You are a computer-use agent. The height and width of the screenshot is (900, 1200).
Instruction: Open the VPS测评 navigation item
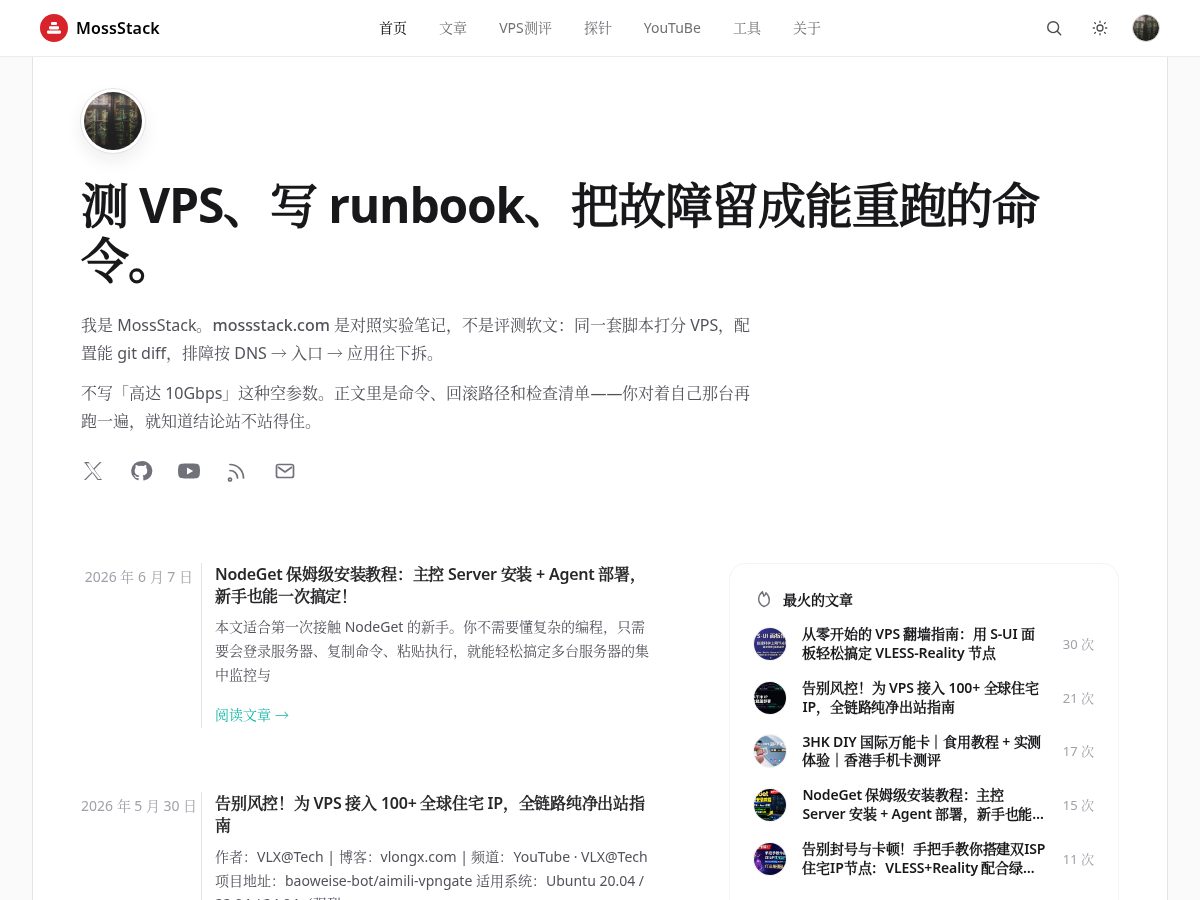pyautogui.click(x=525, y=28)
